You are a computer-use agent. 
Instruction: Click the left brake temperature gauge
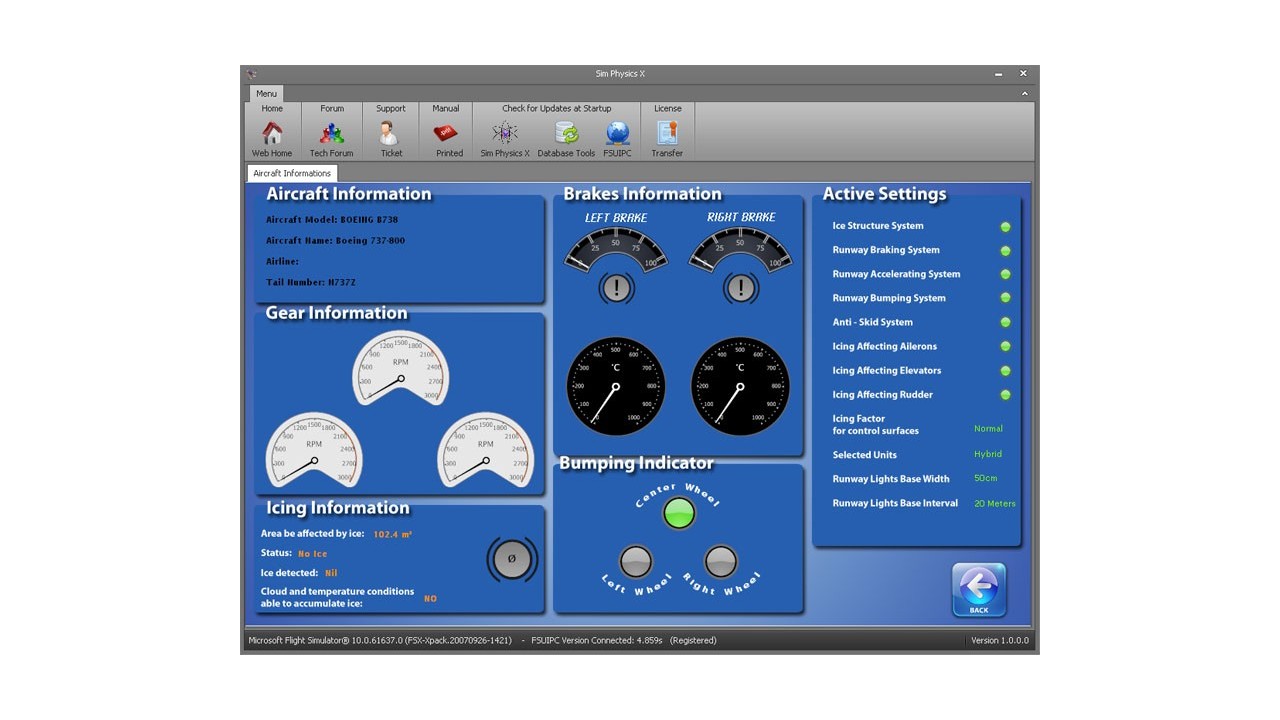click(616, 385)
